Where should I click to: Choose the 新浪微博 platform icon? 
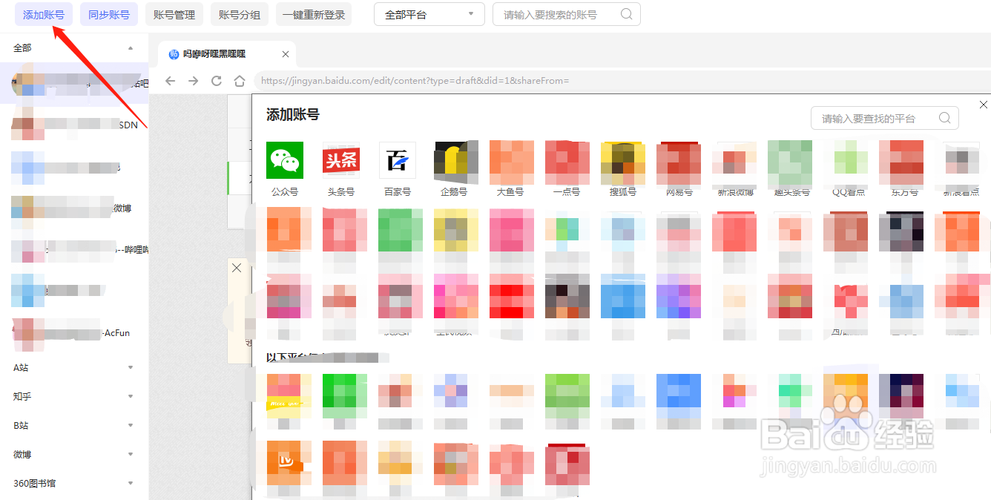tap(734, 161)
